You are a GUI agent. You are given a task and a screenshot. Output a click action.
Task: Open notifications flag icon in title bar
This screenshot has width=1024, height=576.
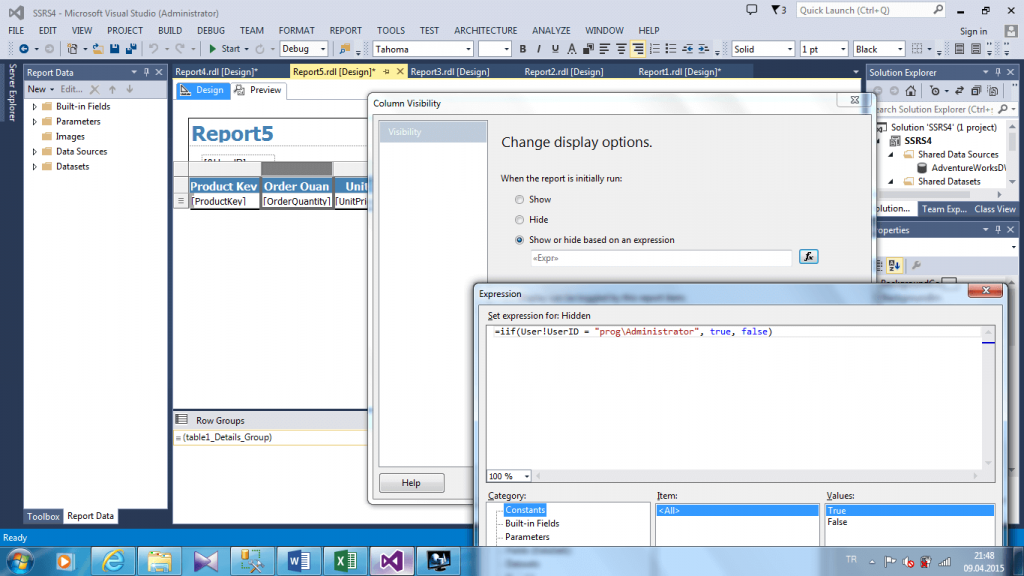point(778,10)
